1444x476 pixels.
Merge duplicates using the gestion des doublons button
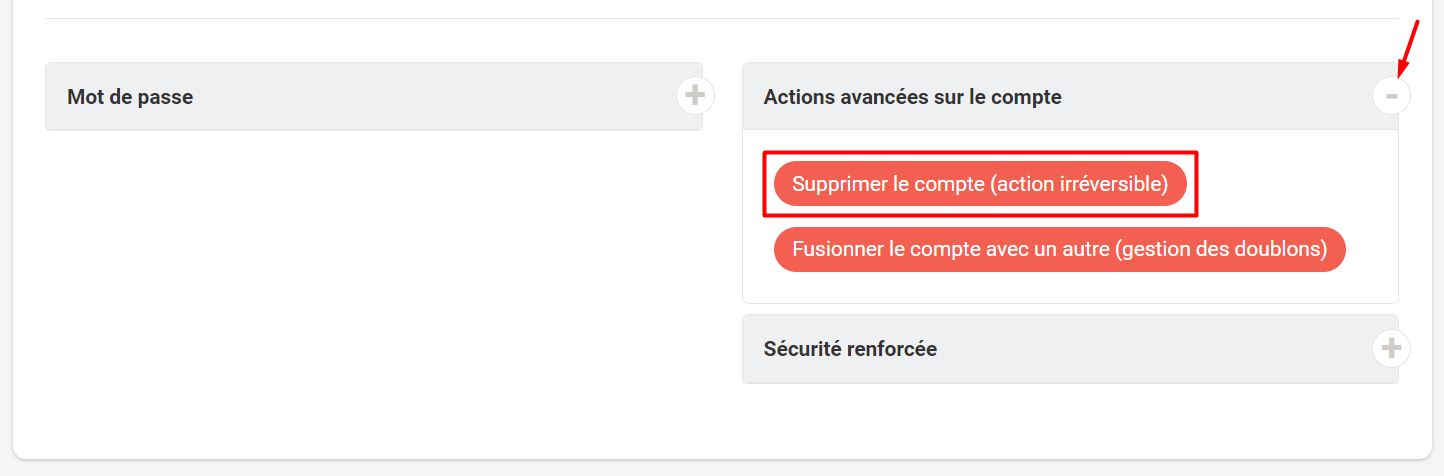pyautogui.click(x=1060, y=249)
